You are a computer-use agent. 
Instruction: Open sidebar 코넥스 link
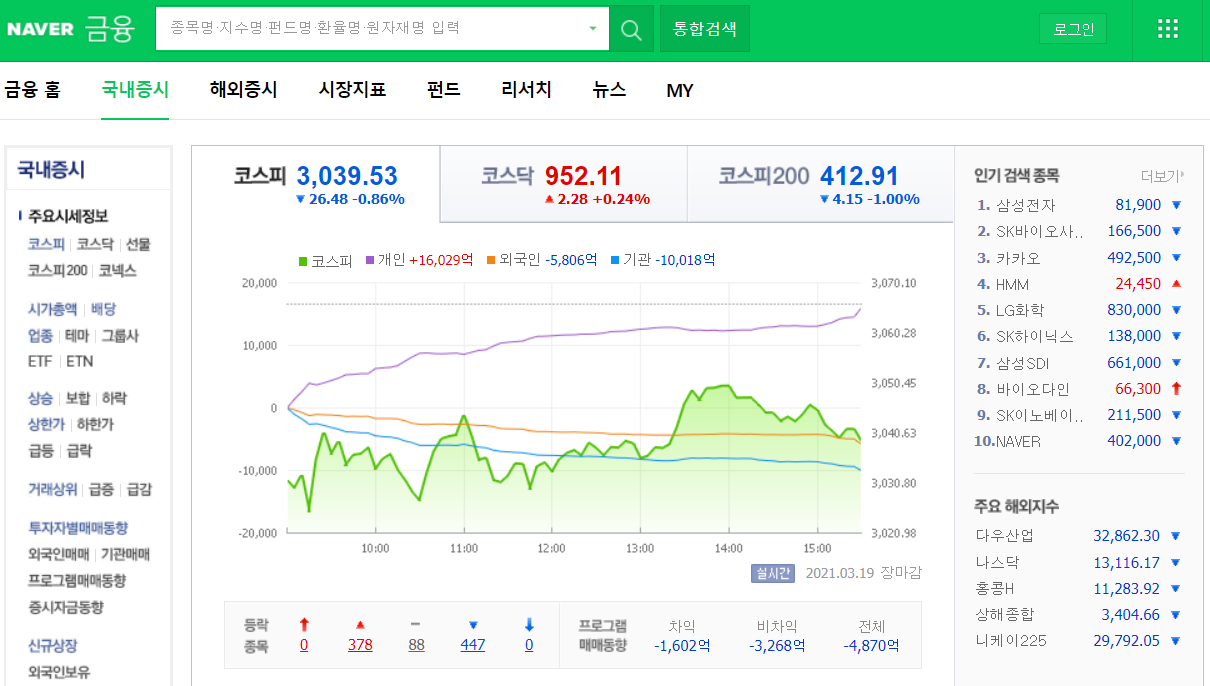click(x=117, y=270)
